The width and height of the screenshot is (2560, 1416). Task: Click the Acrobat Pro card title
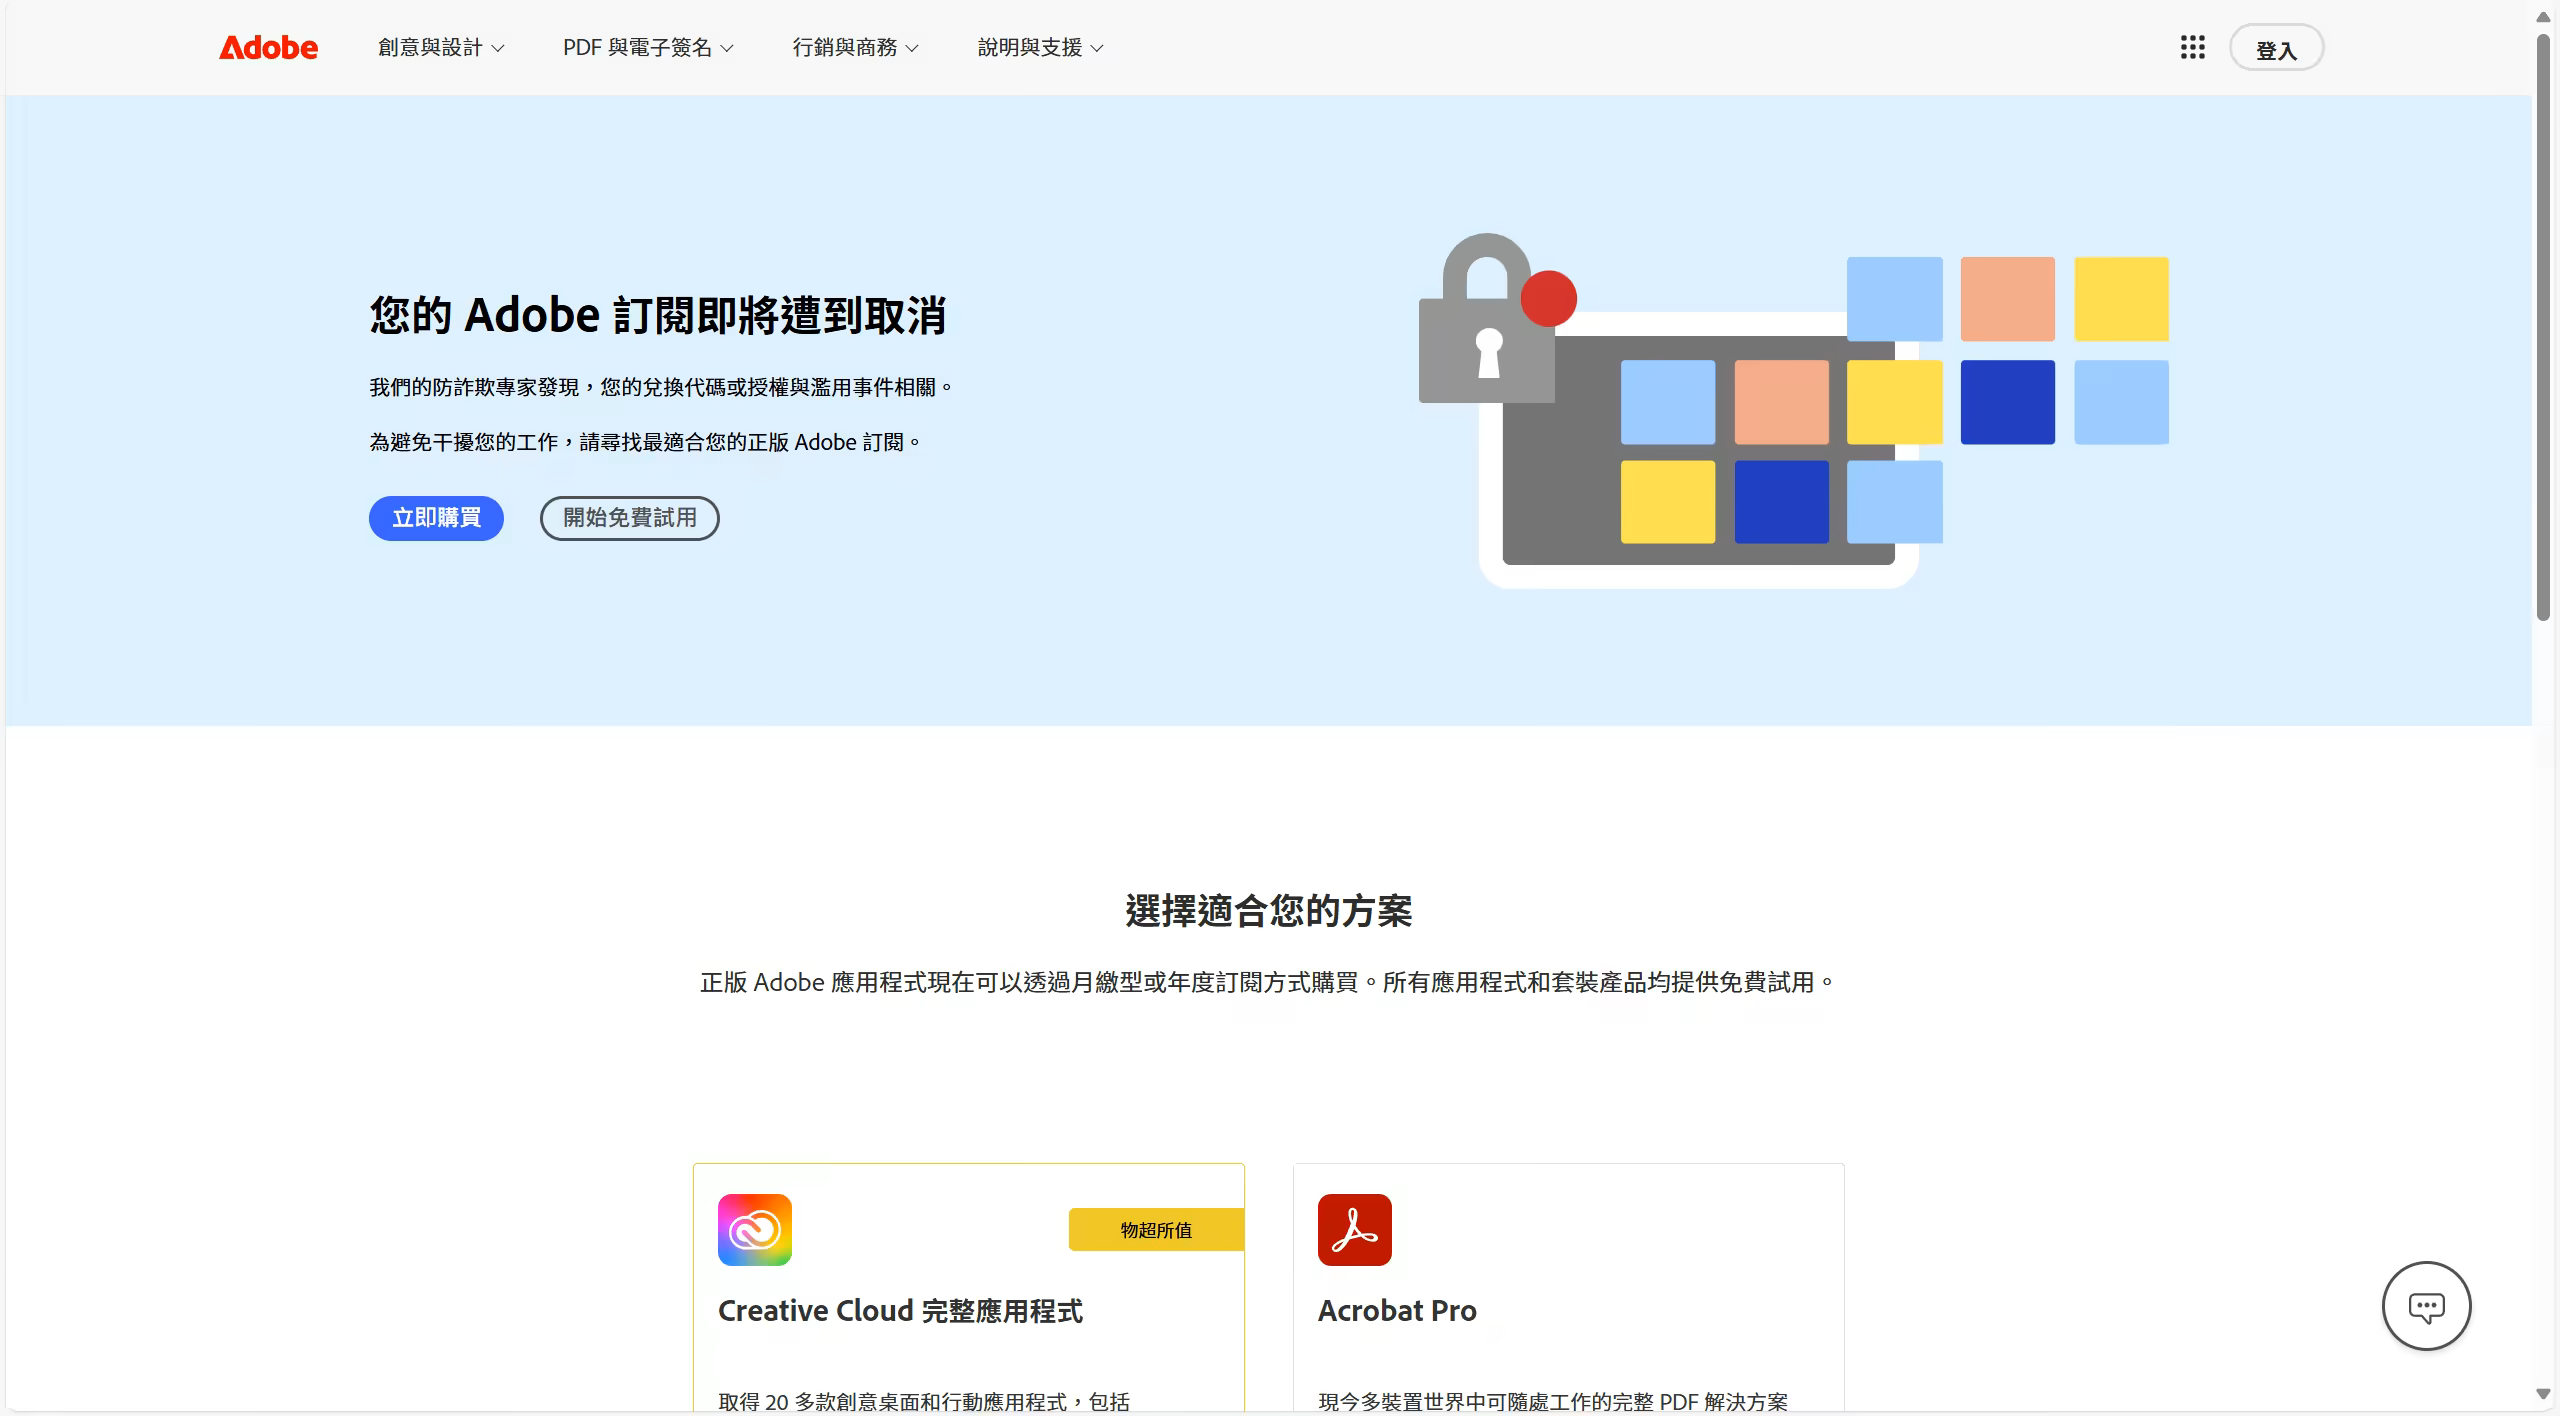(1397, 1310)
